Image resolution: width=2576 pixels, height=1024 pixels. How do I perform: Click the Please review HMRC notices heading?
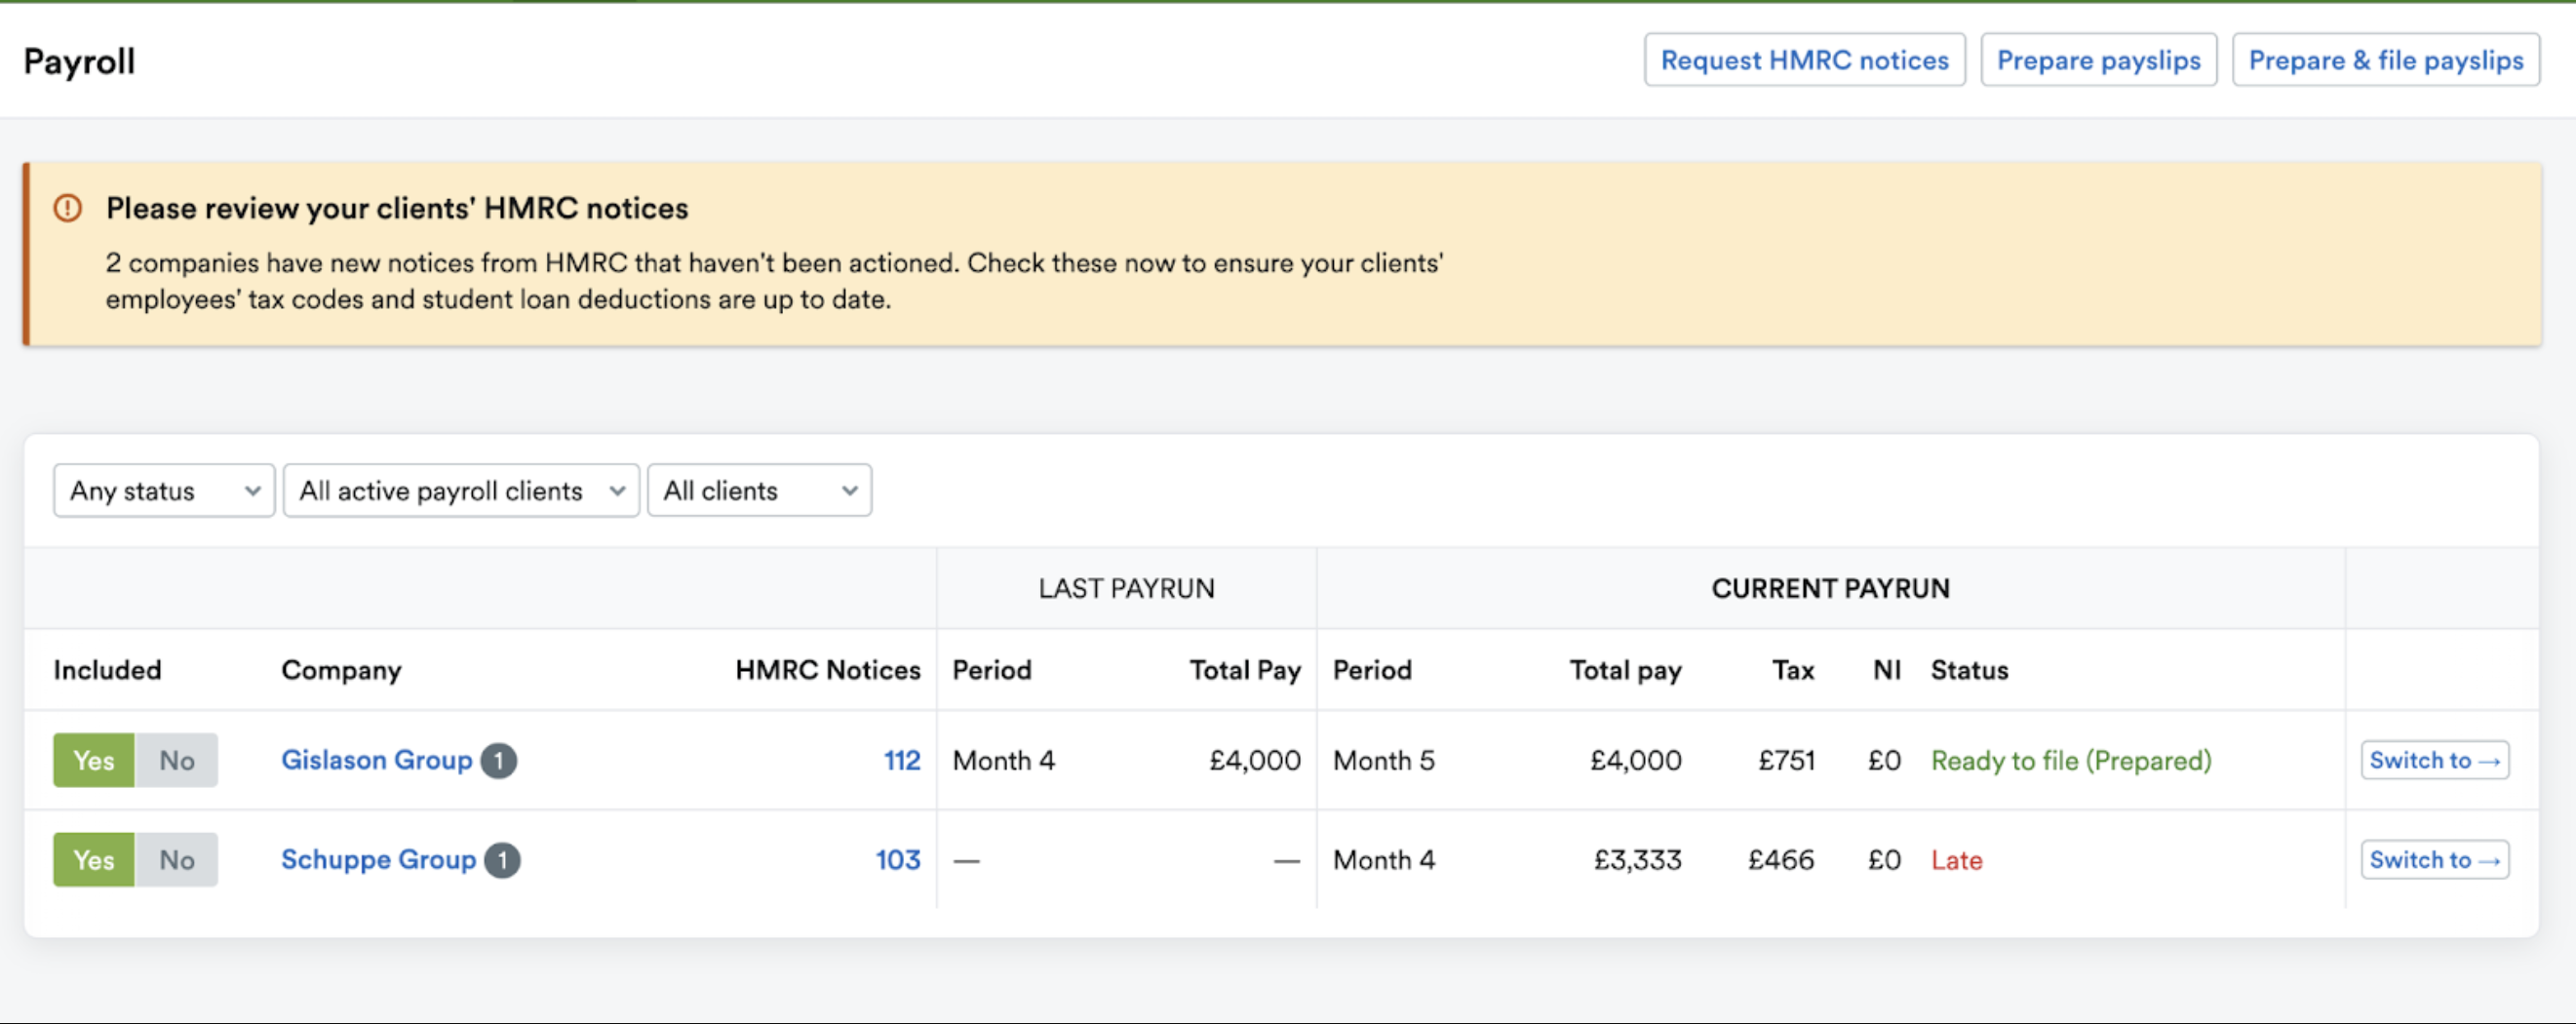tap(397, 208)
